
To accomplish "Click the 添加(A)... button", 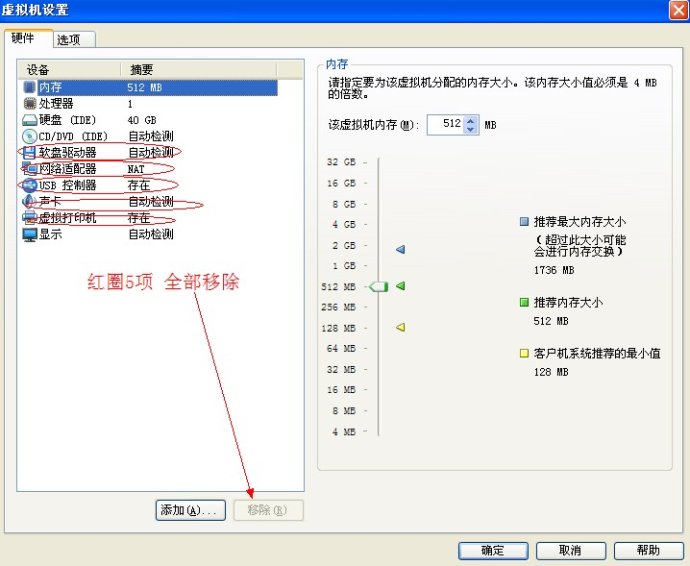I will (191, 511).
